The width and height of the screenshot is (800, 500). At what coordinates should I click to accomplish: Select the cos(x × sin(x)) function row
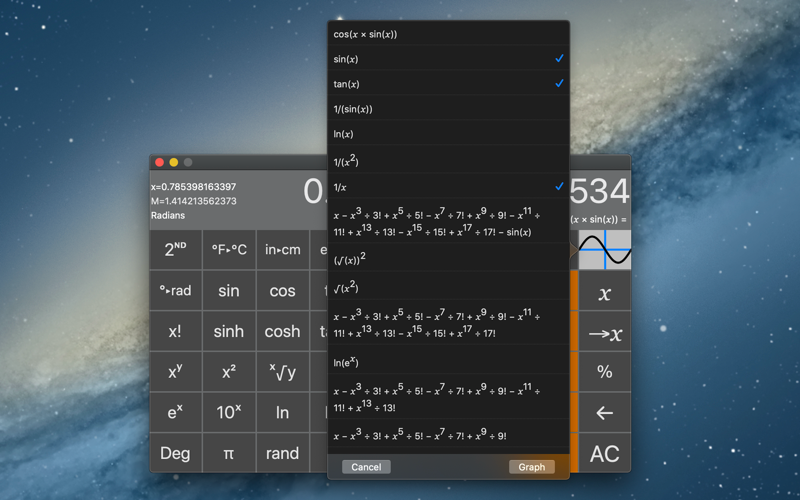point(448,34)
